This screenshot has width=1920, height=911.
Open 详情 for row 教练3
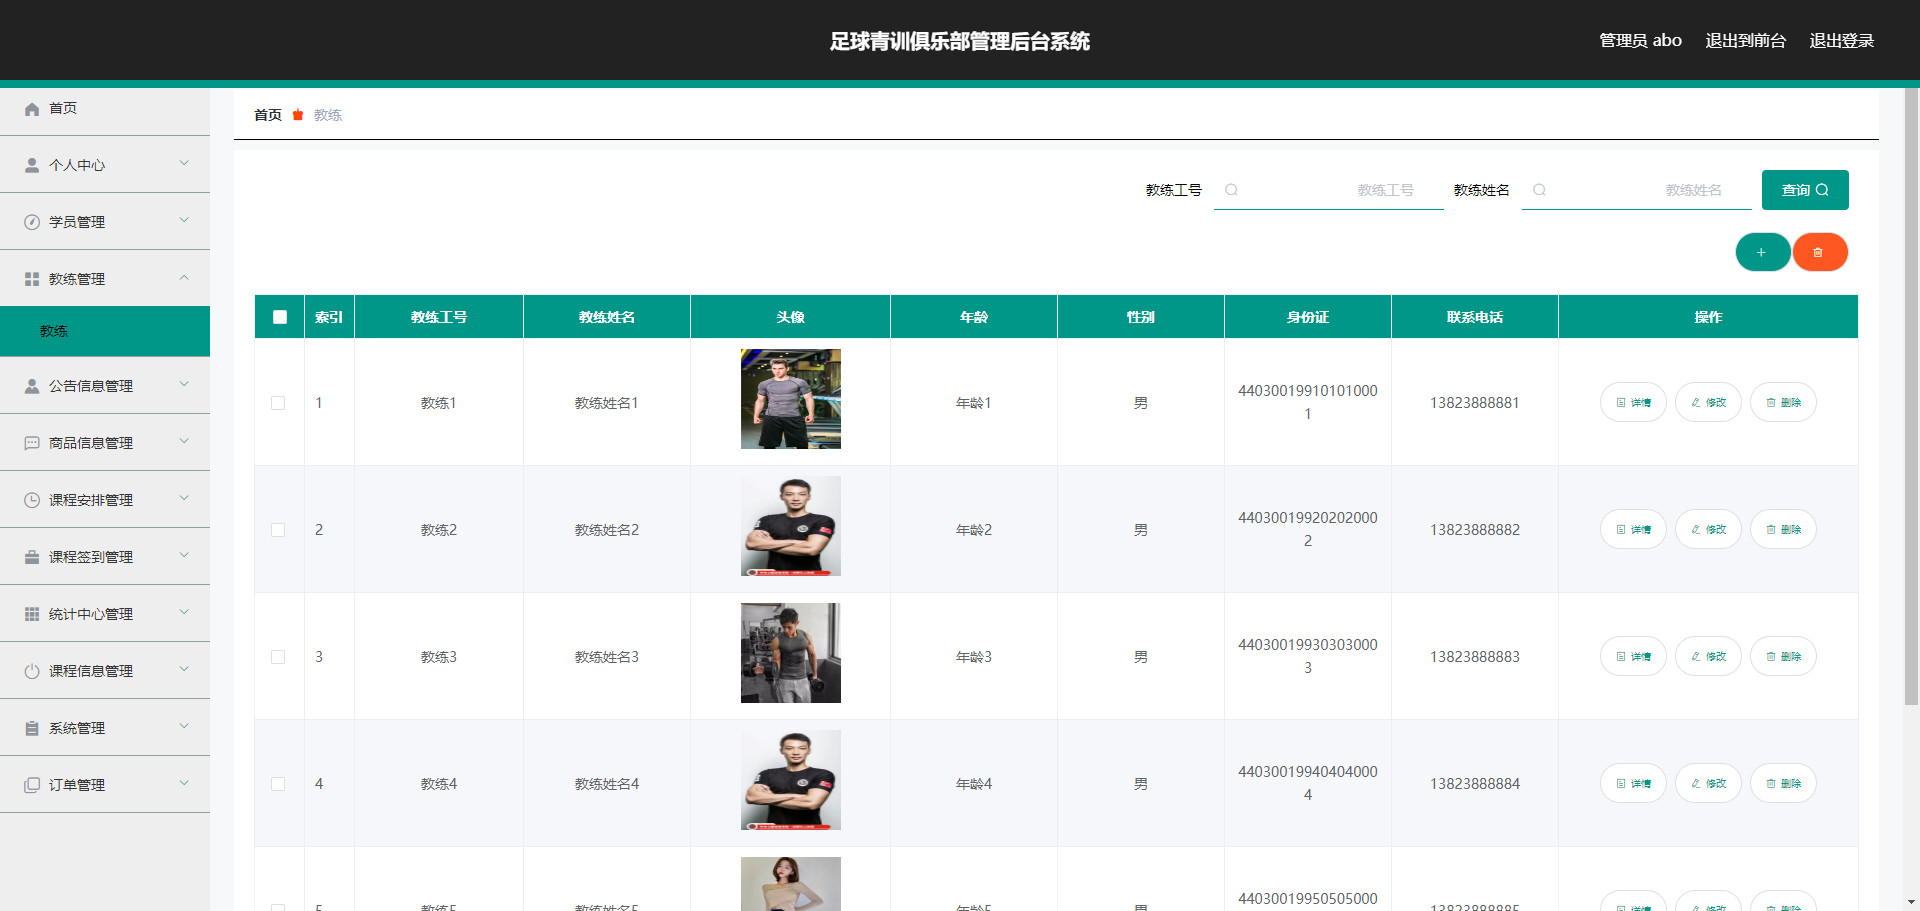(x=1633, y=656)
